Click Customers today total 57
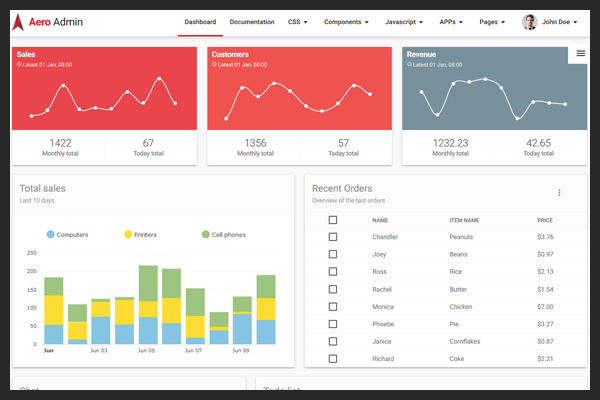The width and height of the screenshot is (600, 400). click(x=344, y=143)
